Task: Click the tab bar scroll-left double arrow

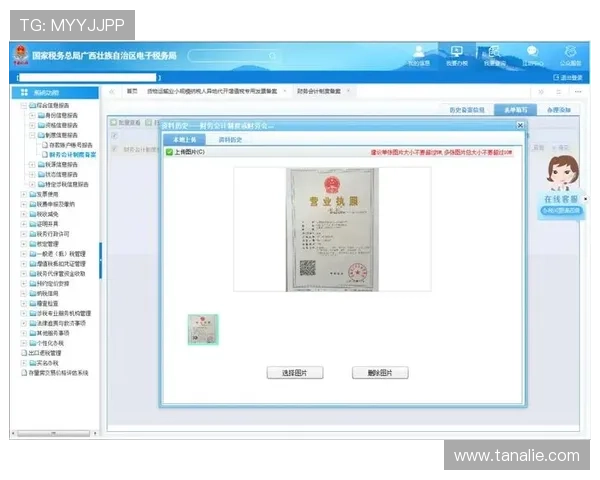Action: [x=112, y=91]
